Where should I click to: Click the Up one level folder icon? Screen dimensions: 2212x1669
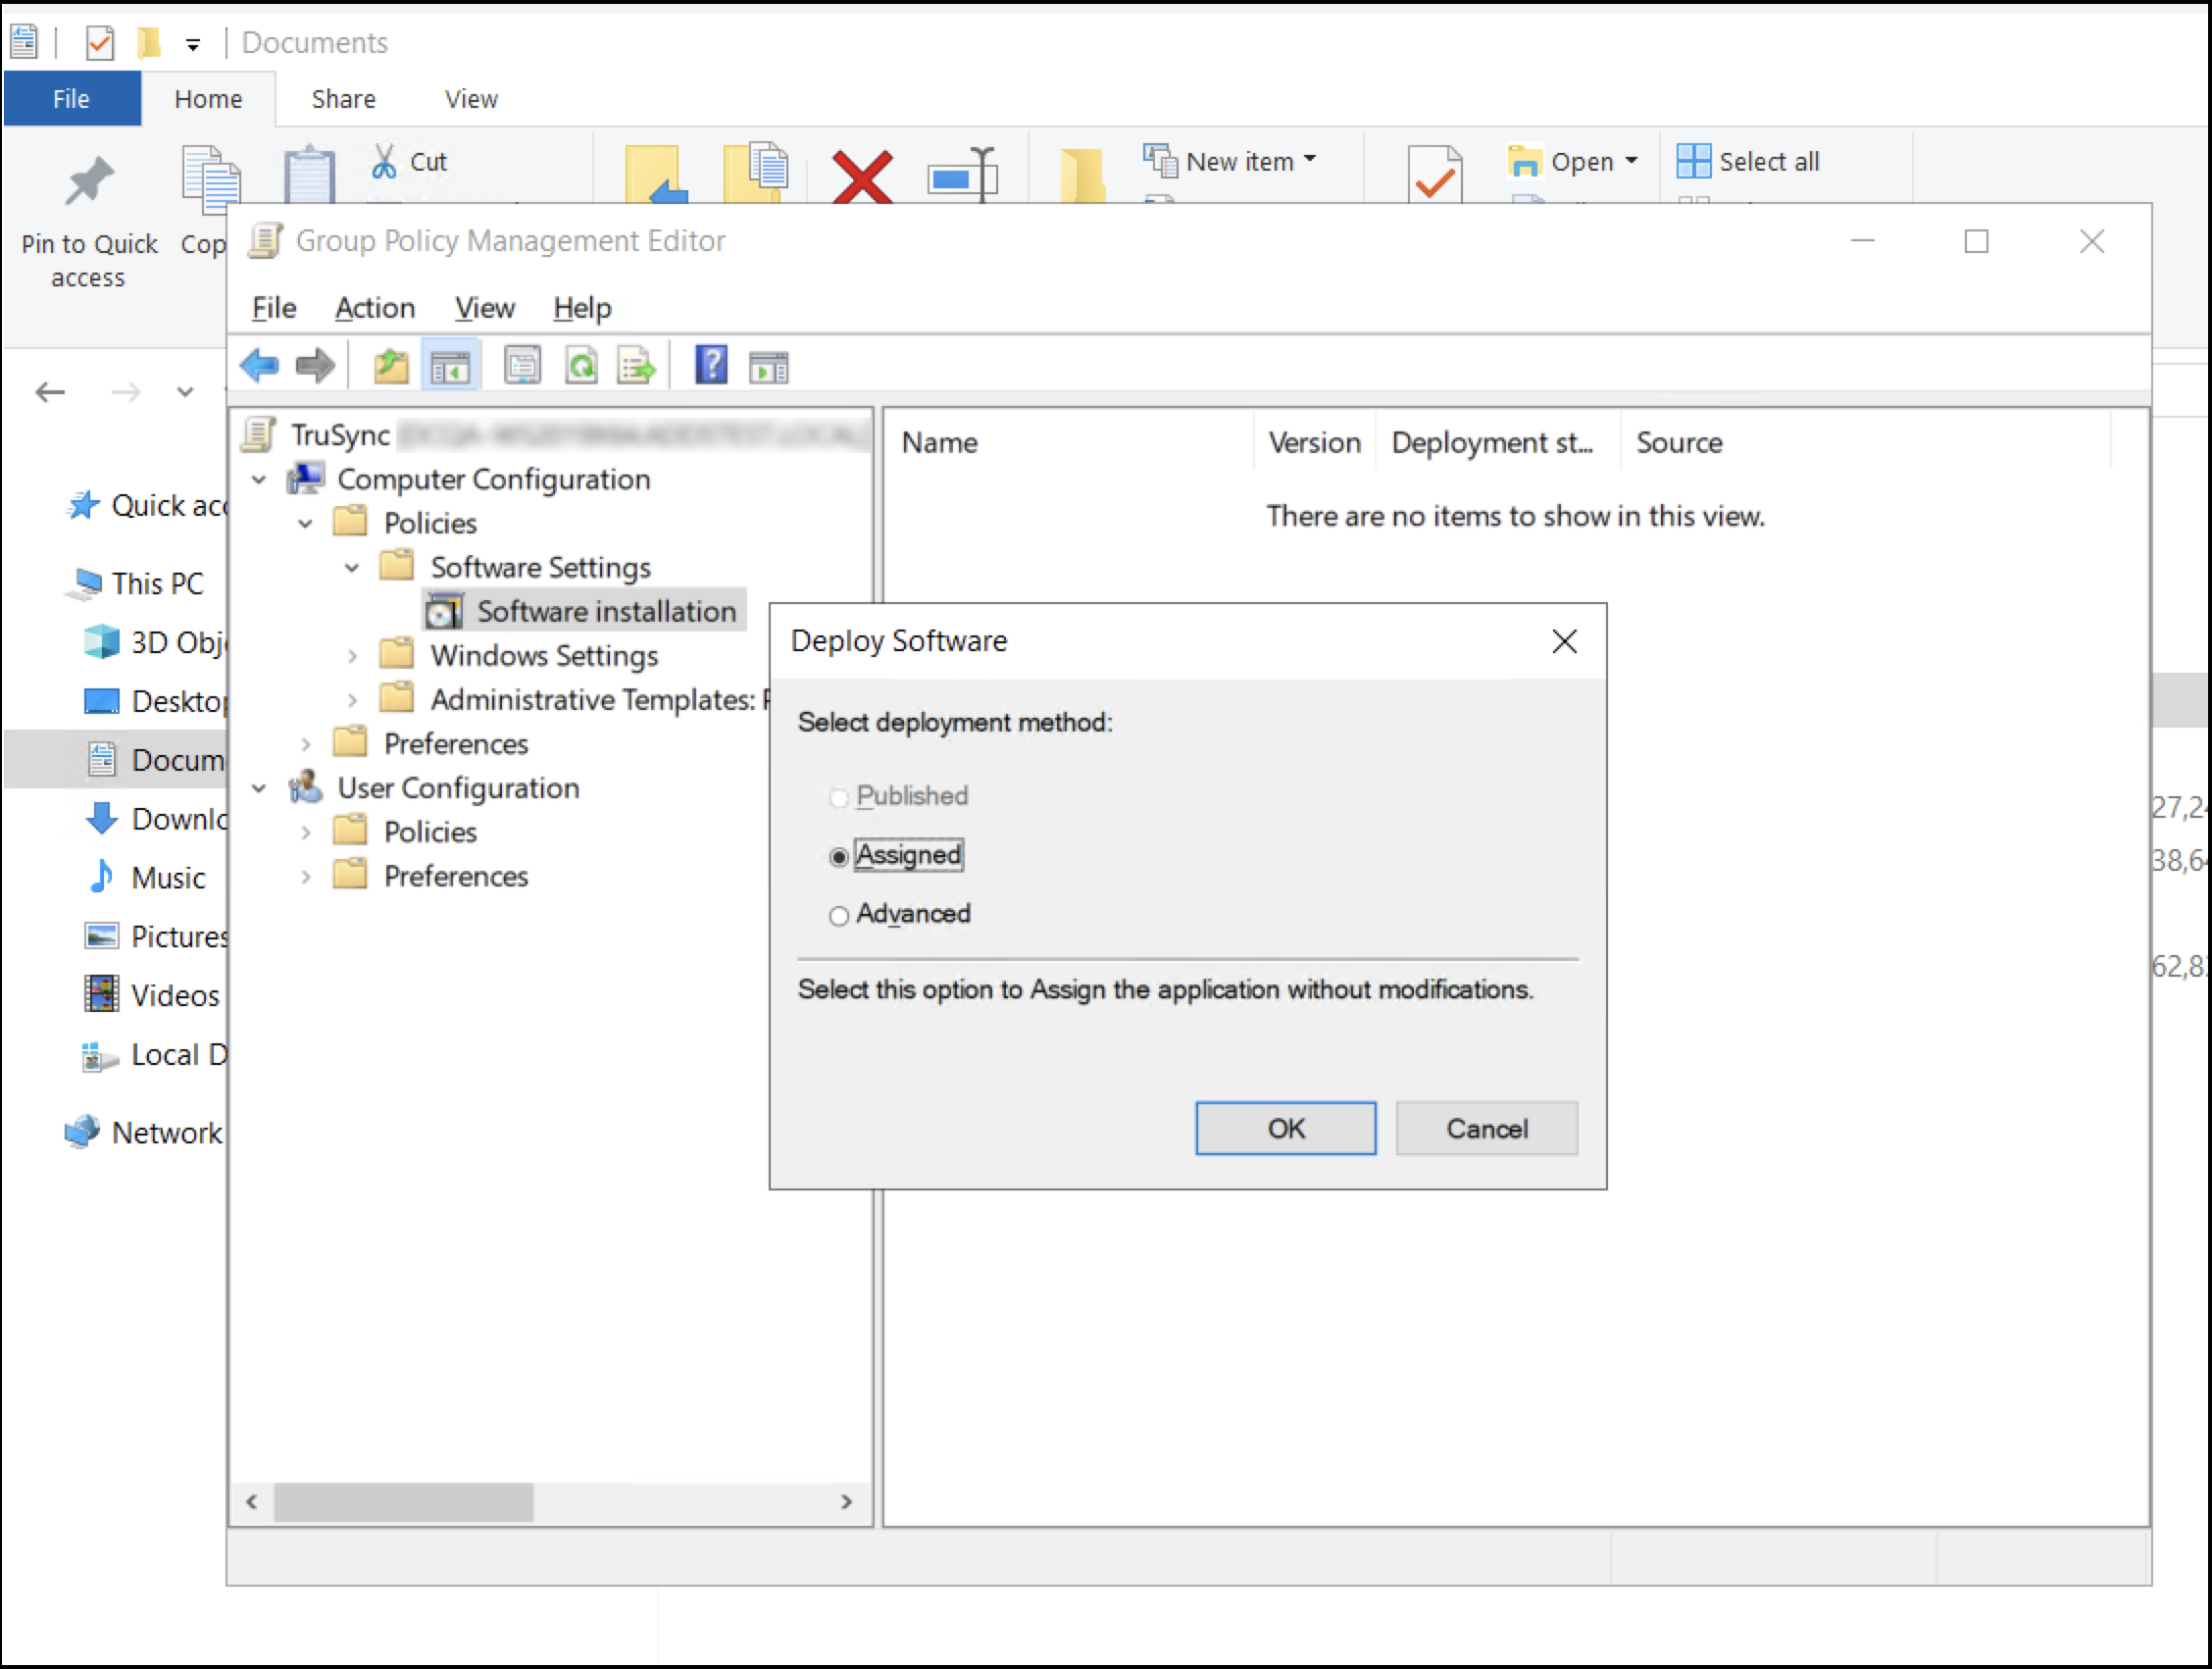391,366
